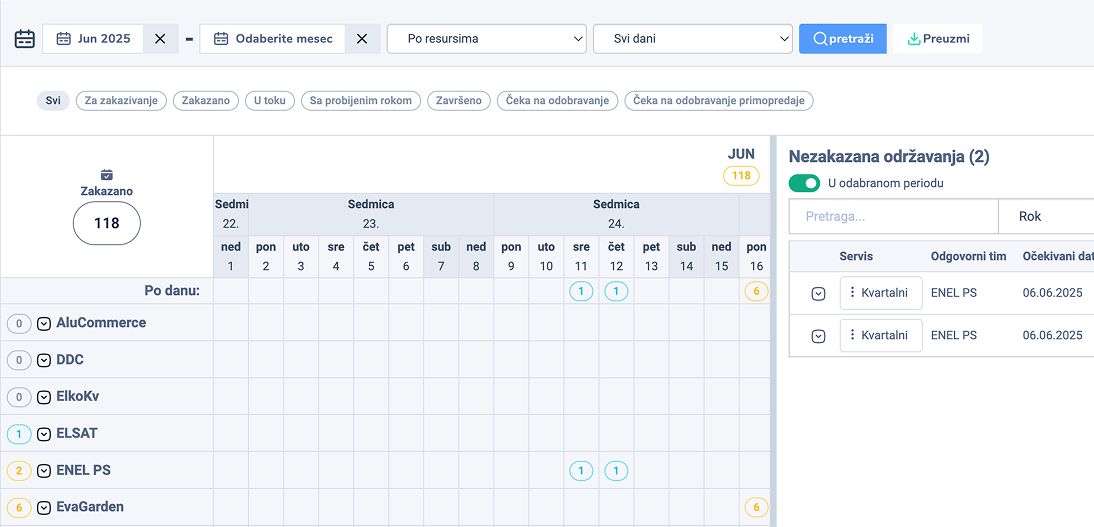
Task: Open first Kvartalni service menu button
Action: 881,292
